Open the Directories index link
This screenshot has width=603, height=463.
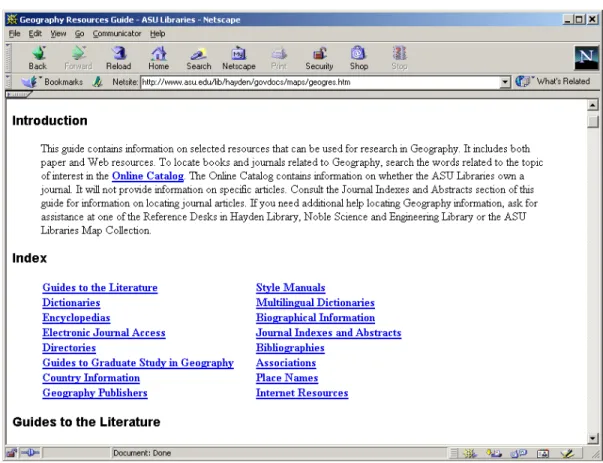69,348
